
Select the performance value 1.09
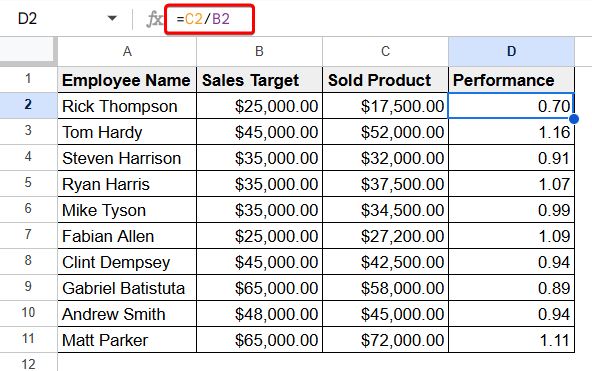(x=512, y=236)
